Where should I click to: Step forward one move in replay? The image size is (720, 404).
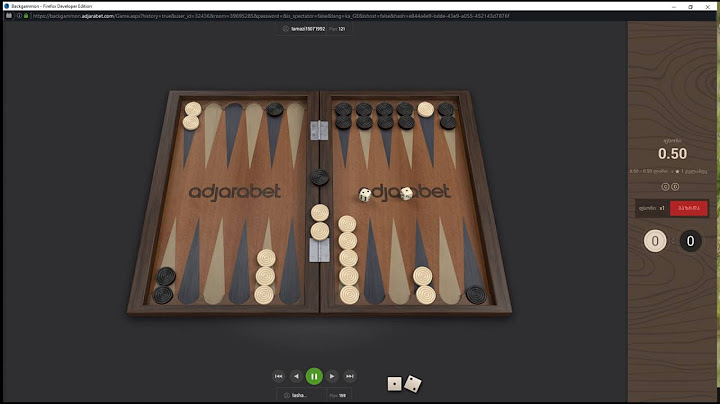332,376
